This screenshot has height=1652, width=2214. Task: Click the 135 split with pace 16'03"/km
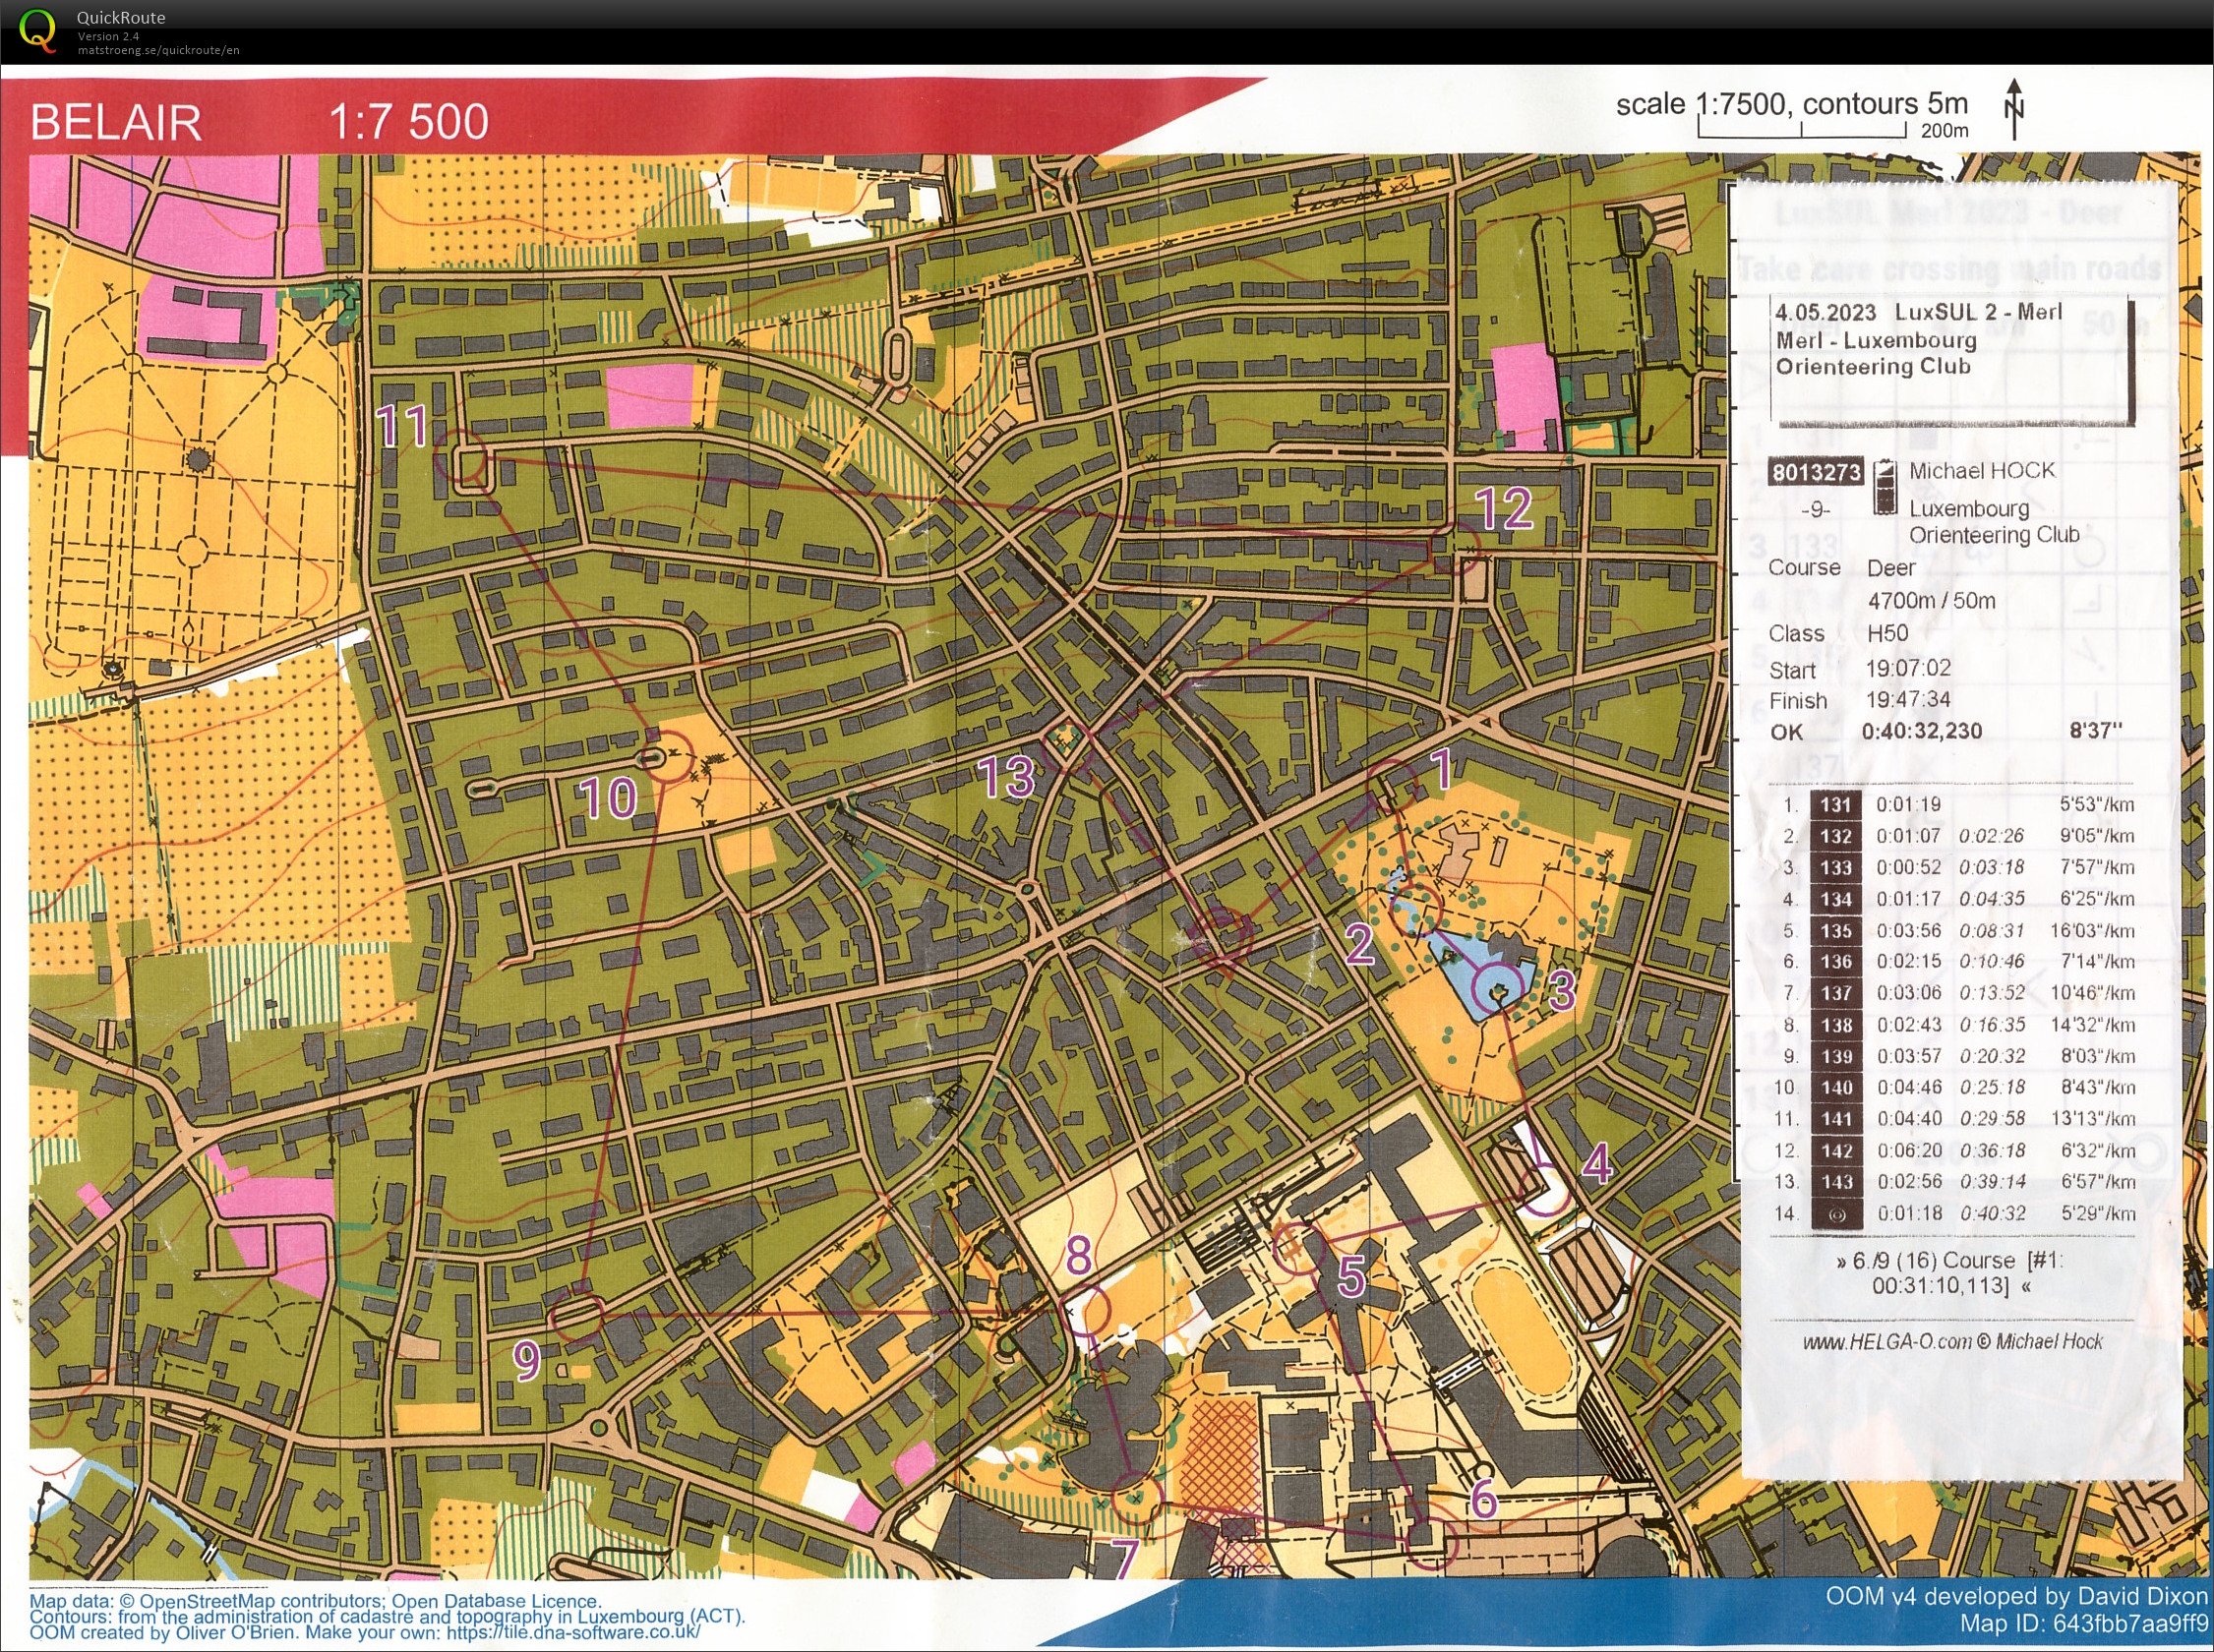tap(1957, 931)
